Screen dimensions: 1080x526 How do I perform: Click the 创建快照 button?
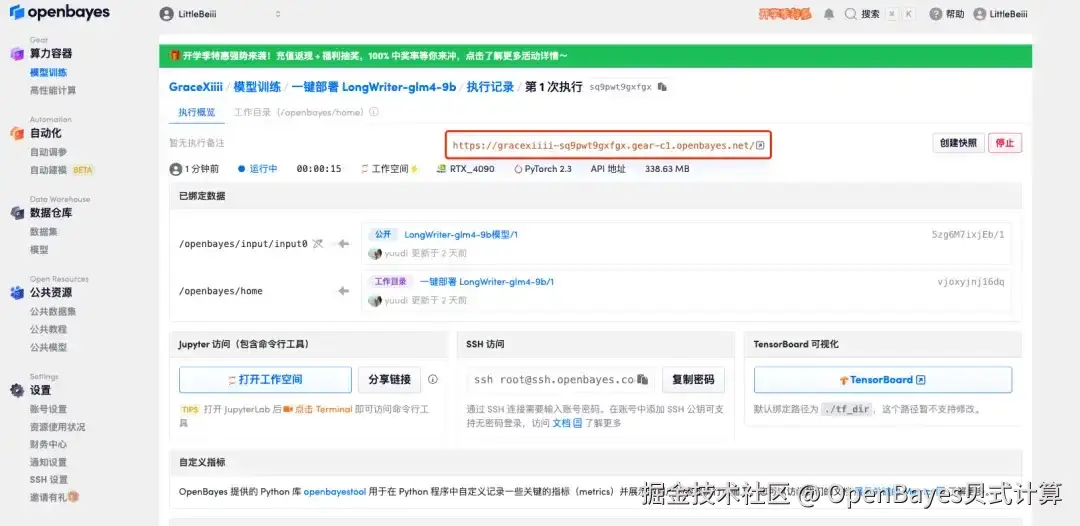pyautogui.click(x=958, y=143)
